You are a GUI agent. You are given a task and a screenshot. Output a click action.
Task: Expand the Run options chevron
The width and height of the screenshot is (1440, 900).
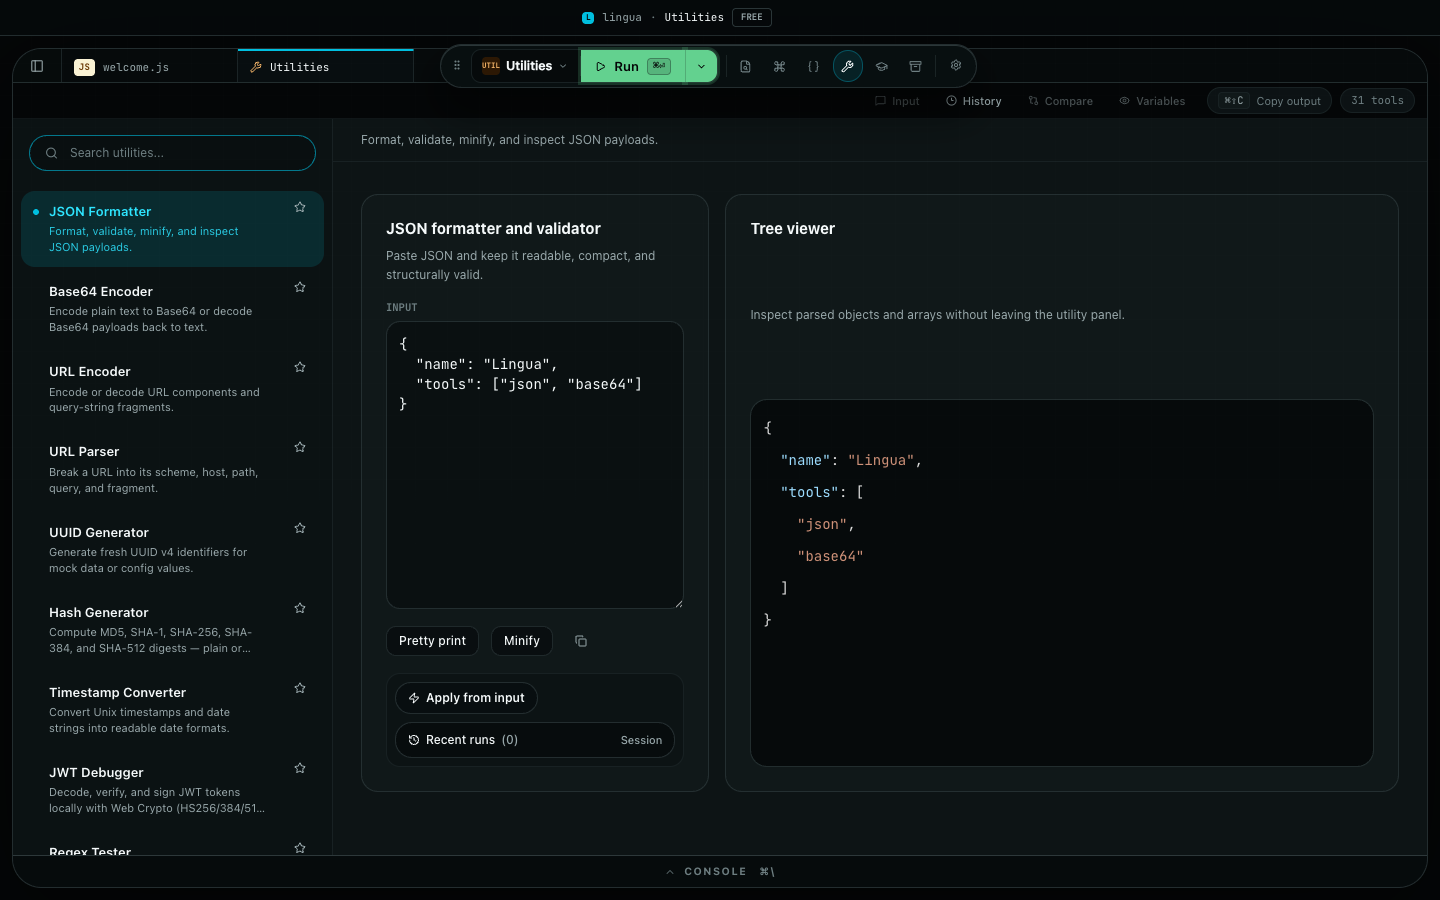[701, 66]
